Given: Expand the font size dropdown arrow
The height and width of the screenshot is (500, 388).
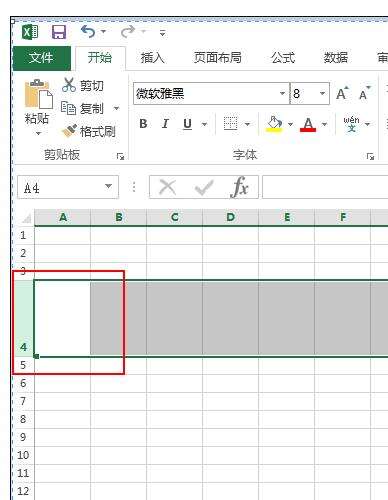Looking at the screenshot, I should click(322, 93).
